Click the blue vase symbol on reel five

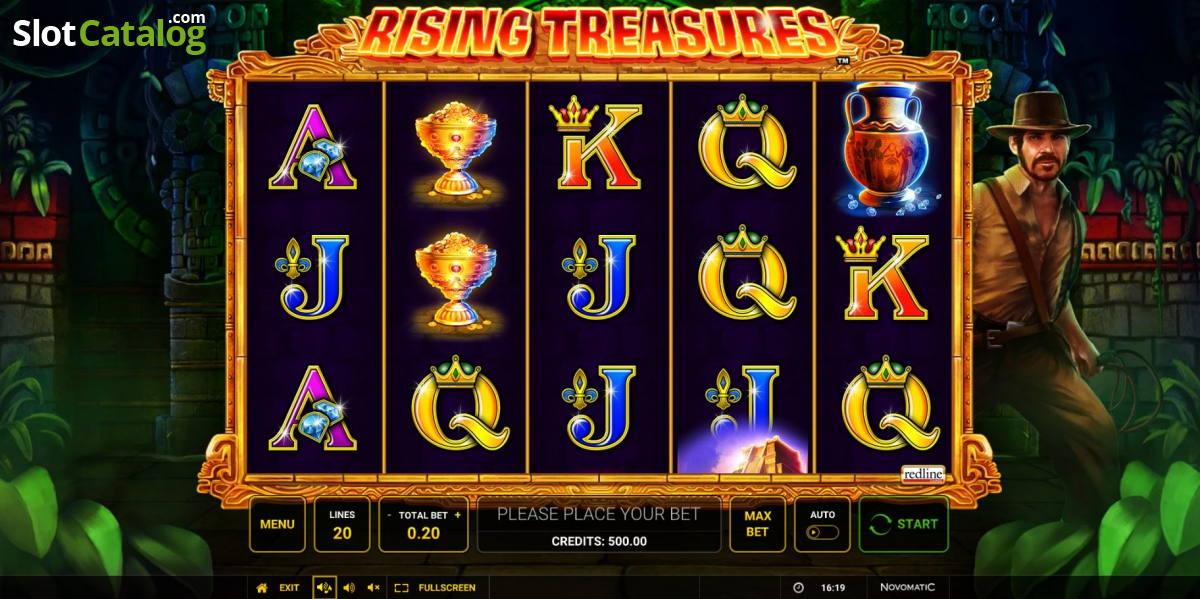point(883,147)
